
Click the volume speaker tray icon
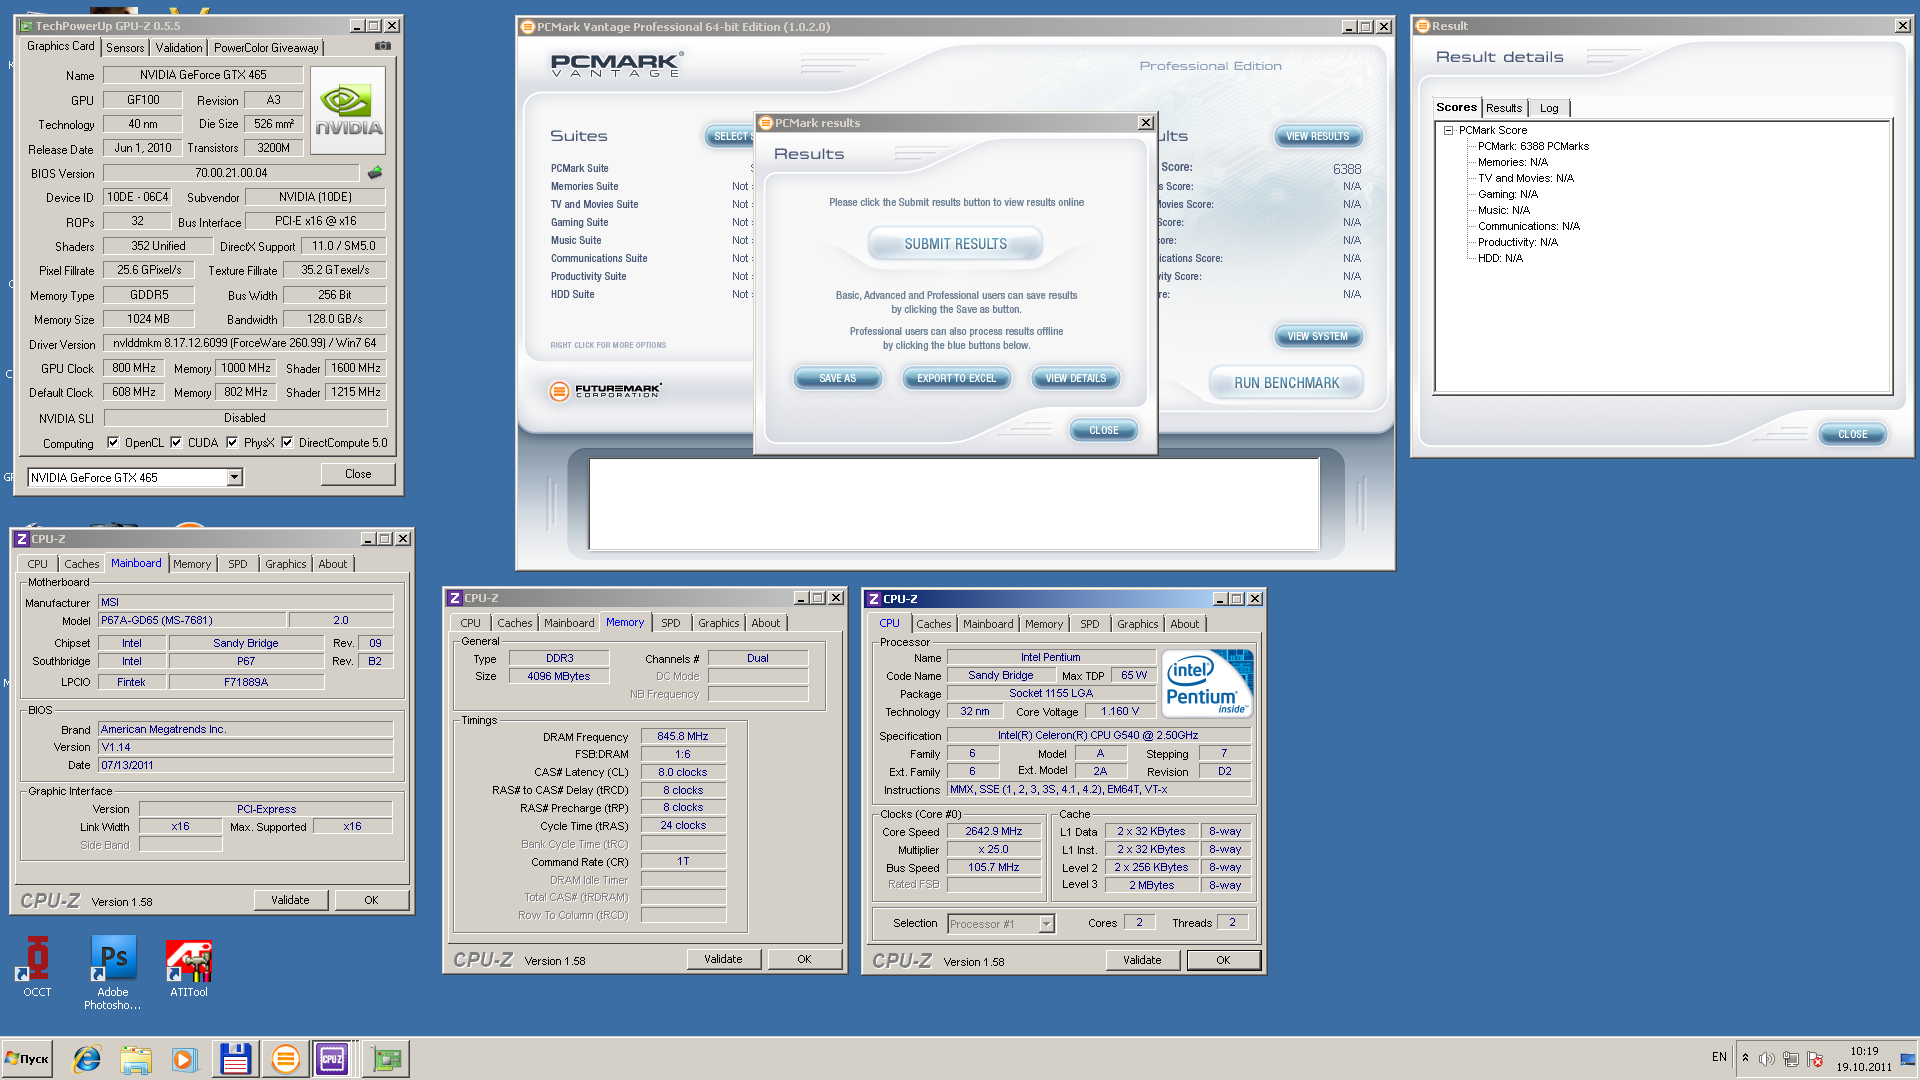tap(1767, 1058)
